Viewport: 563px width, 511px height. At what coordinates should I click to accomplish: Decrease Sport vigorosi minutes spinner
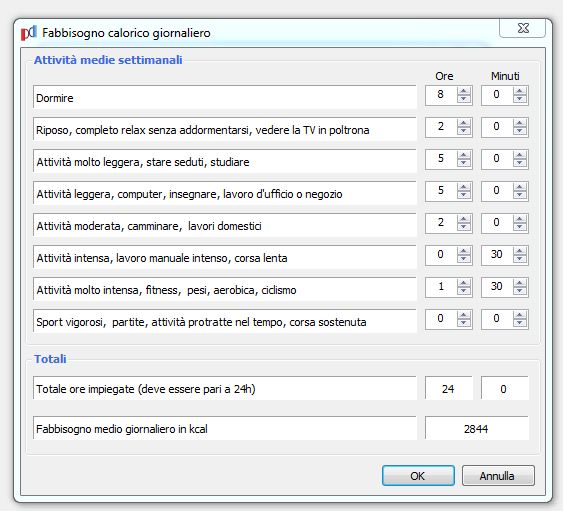tap(520, 323)
